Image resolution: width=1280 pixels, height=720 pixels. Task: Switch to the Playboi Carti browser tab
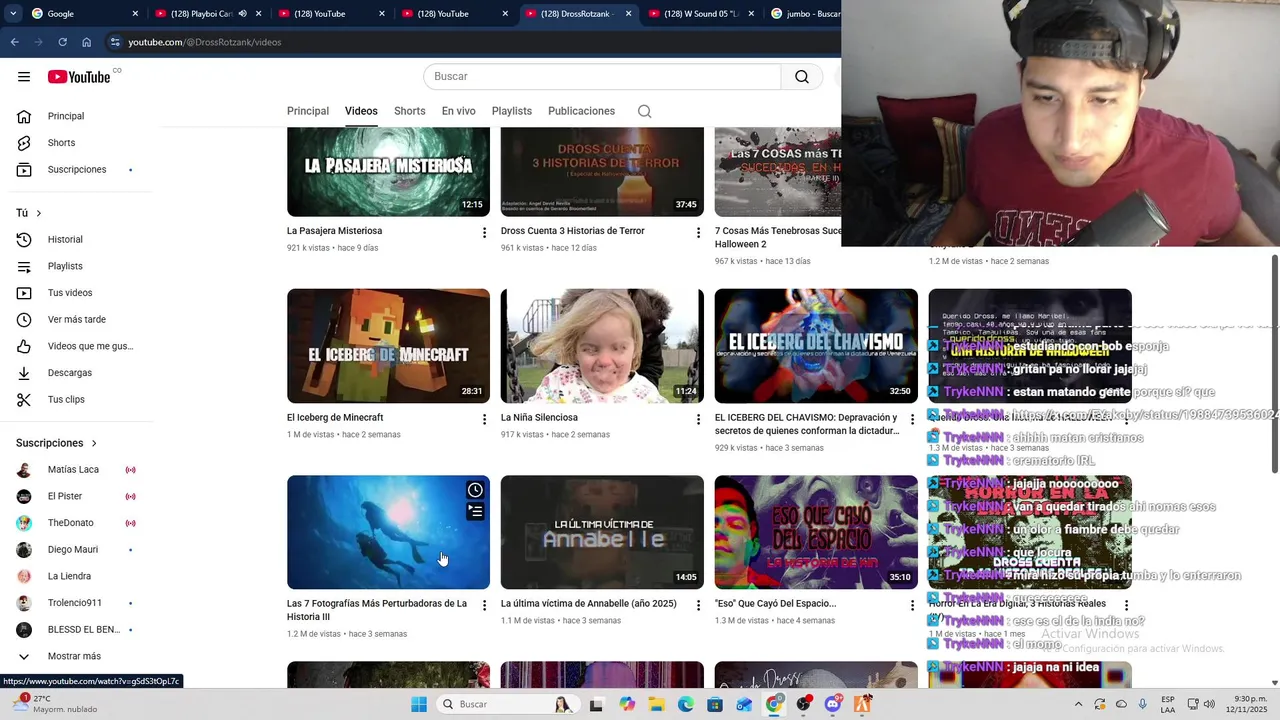point(208,14)
